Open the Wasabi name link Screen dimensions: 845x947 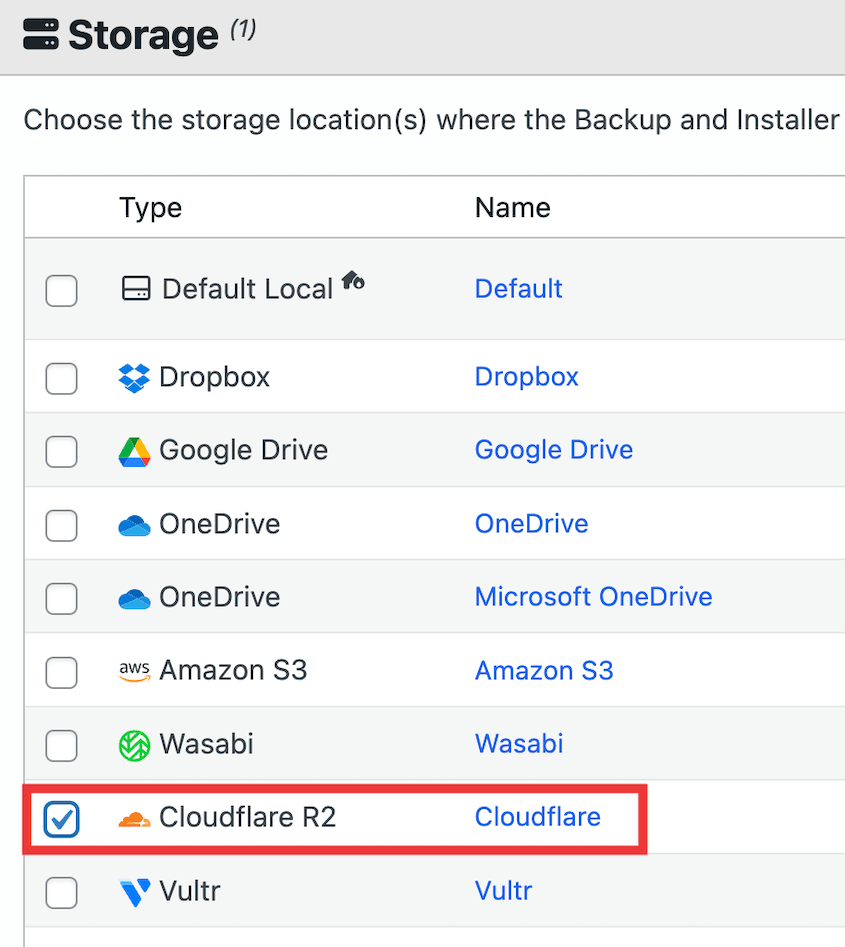coord(519,743)
